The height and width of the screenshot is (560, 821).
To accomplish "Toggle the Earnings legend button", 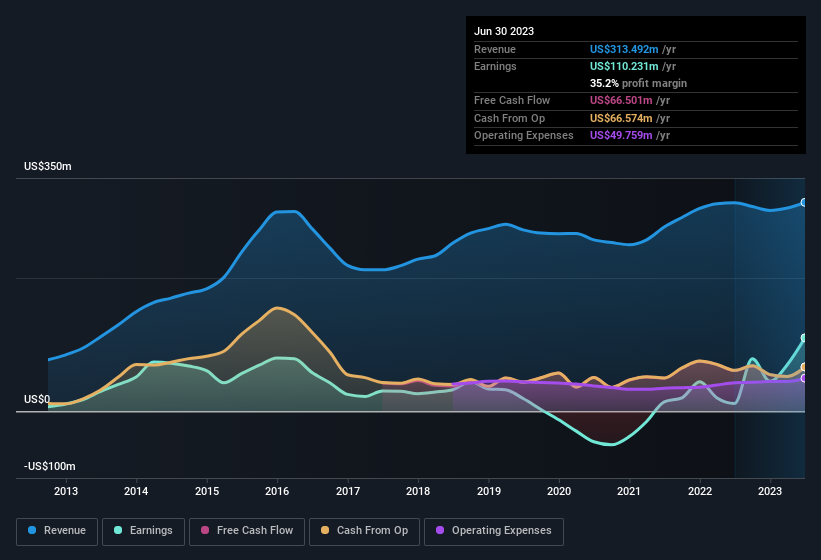I will [143, 531].
